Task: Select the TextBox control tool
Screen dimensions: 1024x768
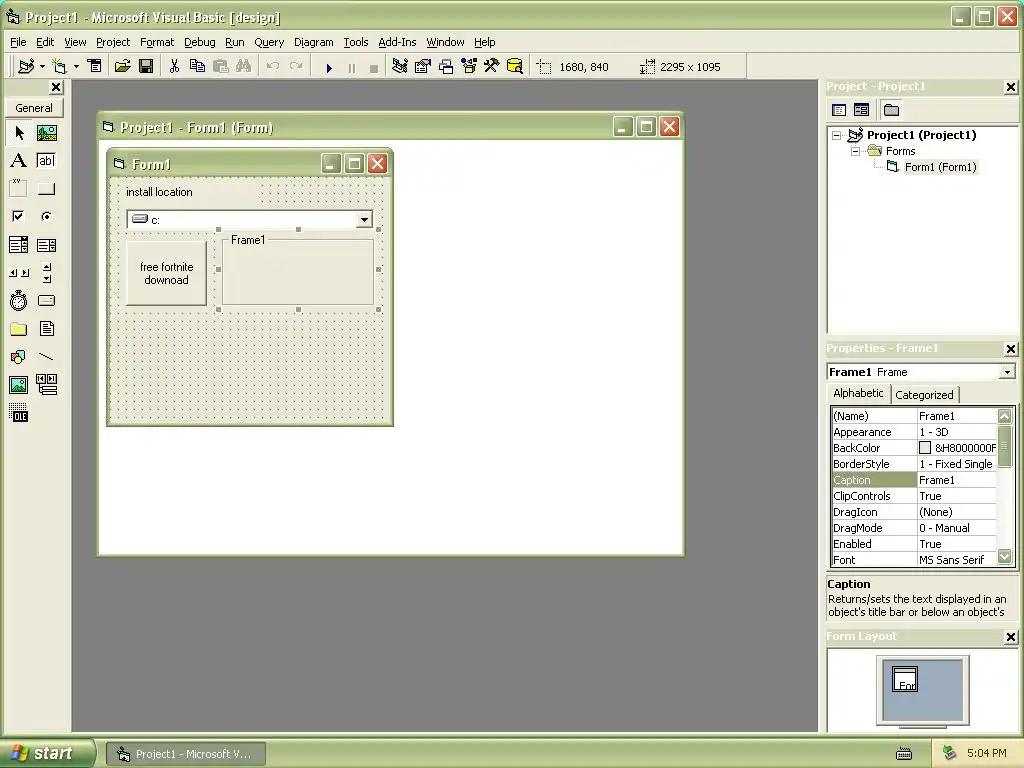Action: pos(46,161)
